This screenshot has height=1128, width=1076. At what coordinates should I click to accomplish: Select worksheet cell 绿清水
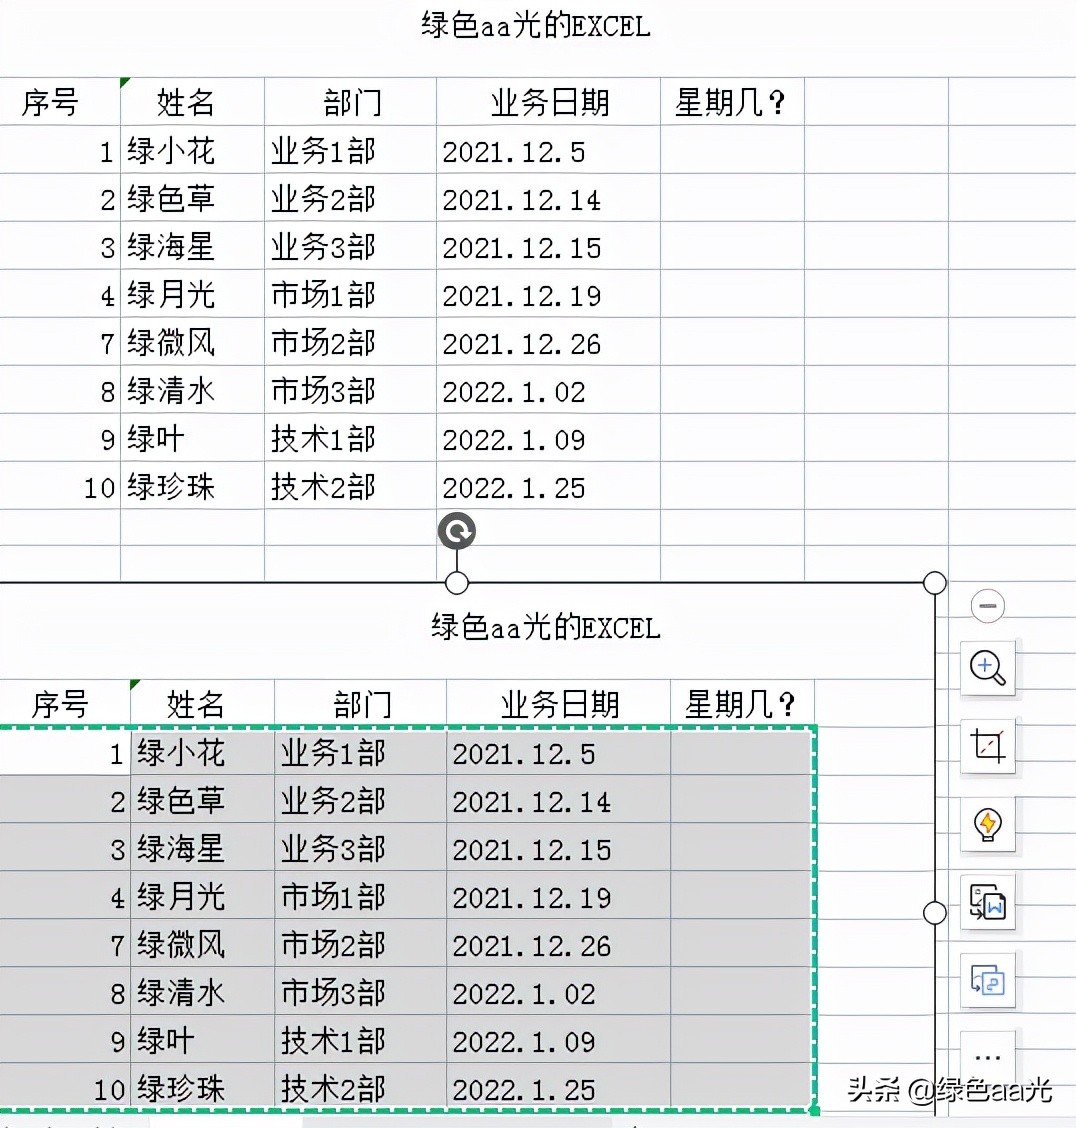(192, 390)
